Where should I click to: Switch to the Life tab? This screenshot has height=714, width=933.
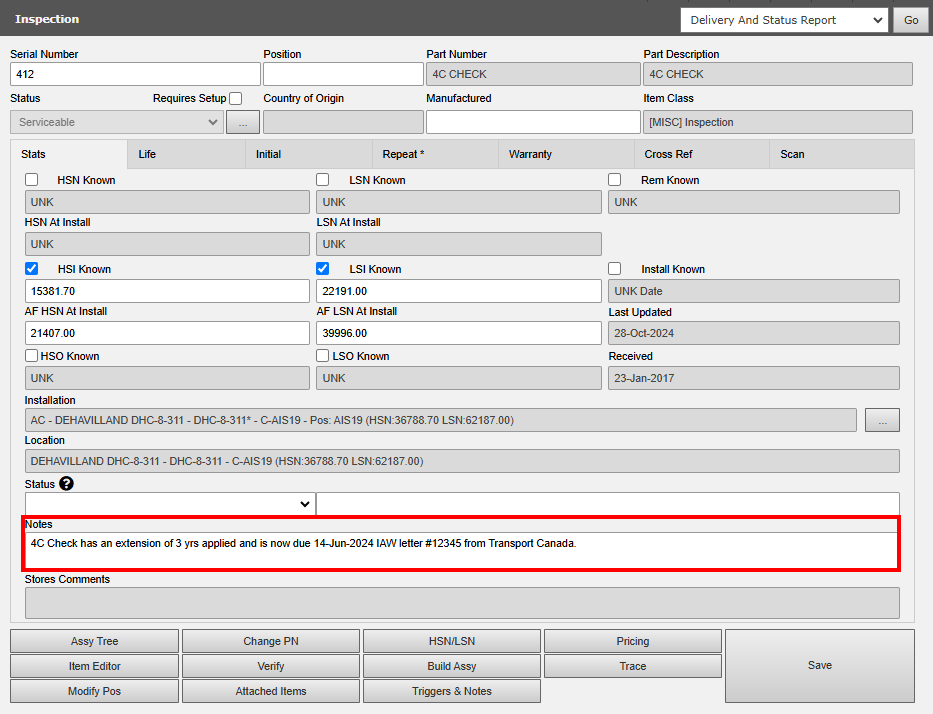coord(147,154)
